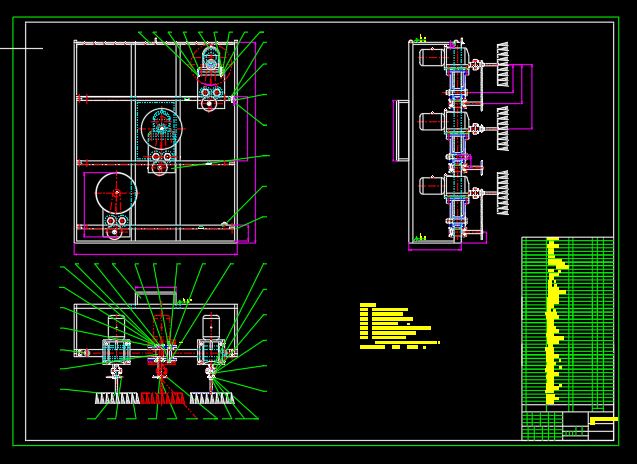Click the title block in the drawing's bottom-right corner
637x464 pixels.
pos(568,425)
